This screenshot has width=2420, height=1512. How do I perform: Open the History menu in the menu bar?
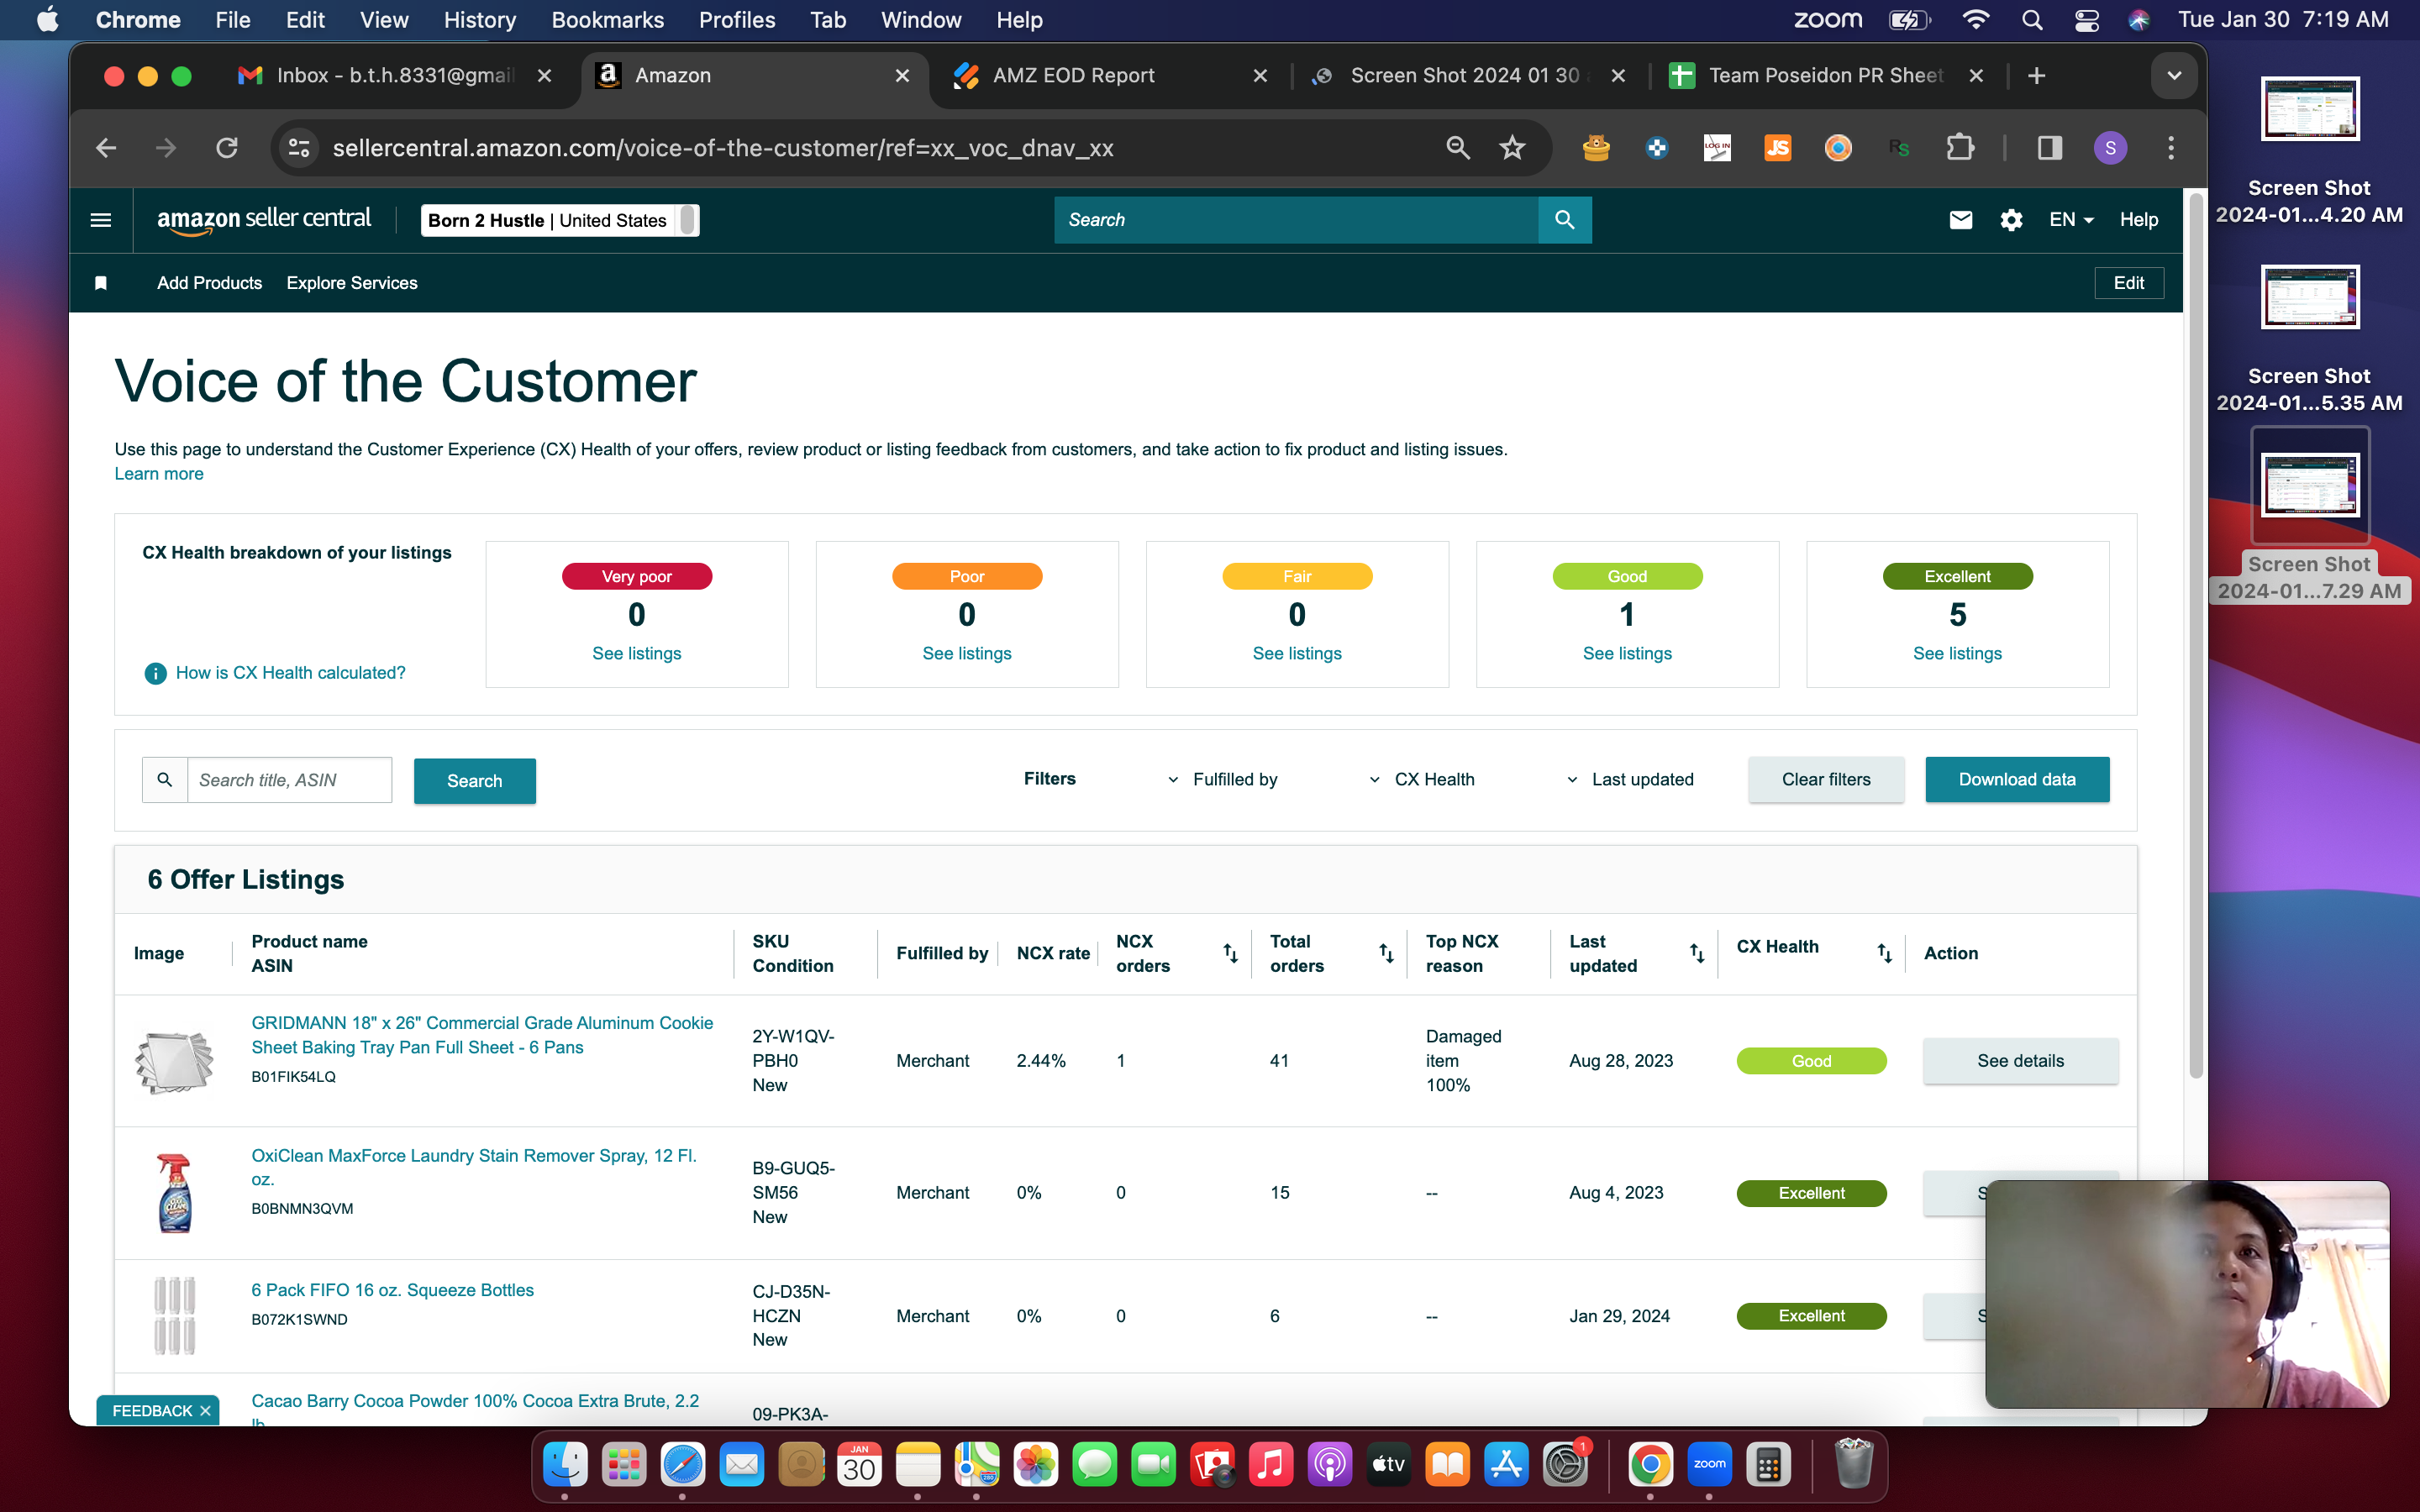coord(480,20)
